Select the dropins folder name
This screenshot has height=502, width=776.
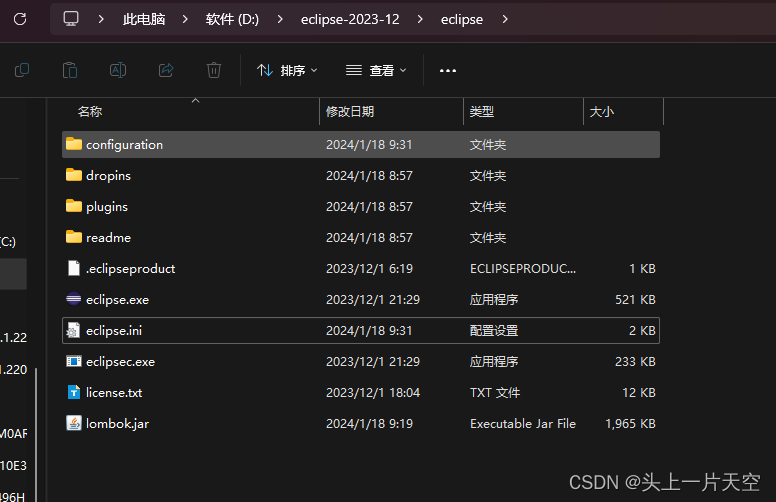pyautogui.click(x=108, y=176)
